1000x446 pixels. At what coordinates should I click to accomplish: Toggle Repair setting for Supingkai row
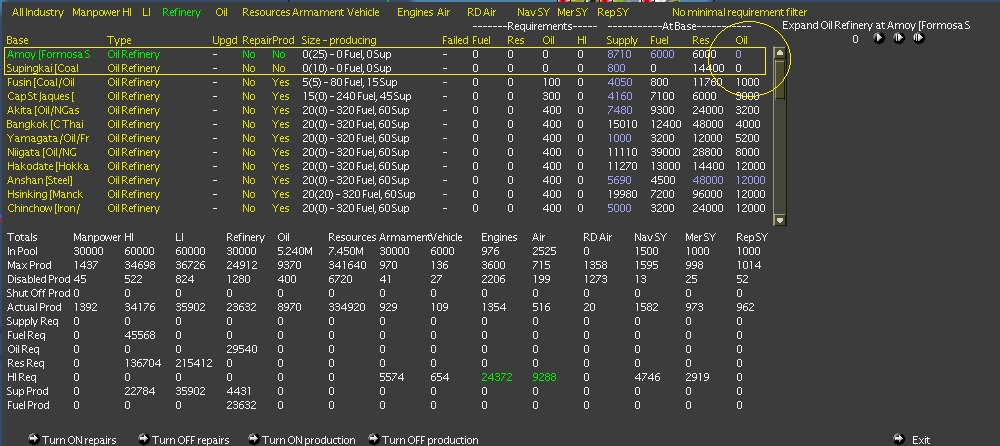tap(249, 68)
